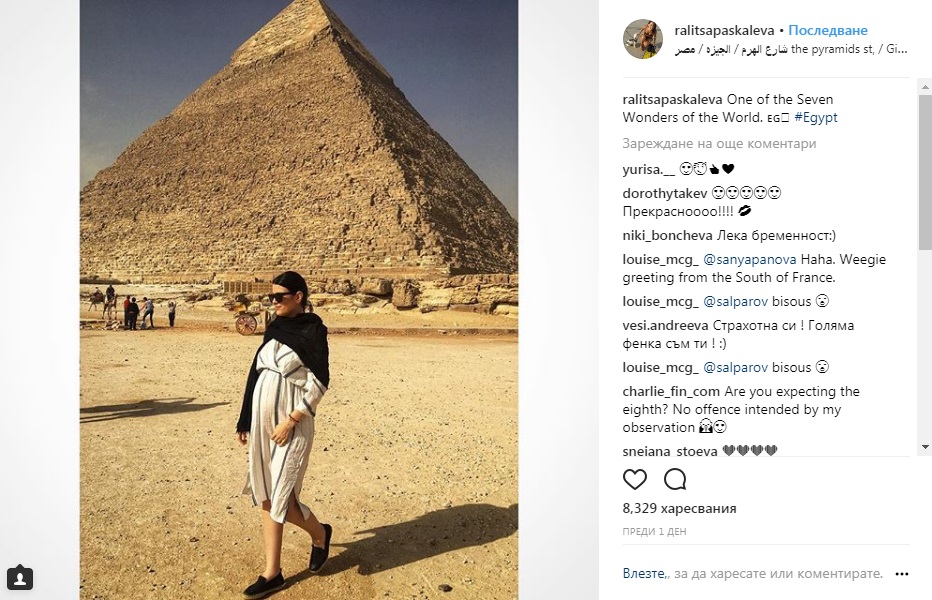
Task: Open the #Egypt hashtag
Action: [x=816, y=117]
